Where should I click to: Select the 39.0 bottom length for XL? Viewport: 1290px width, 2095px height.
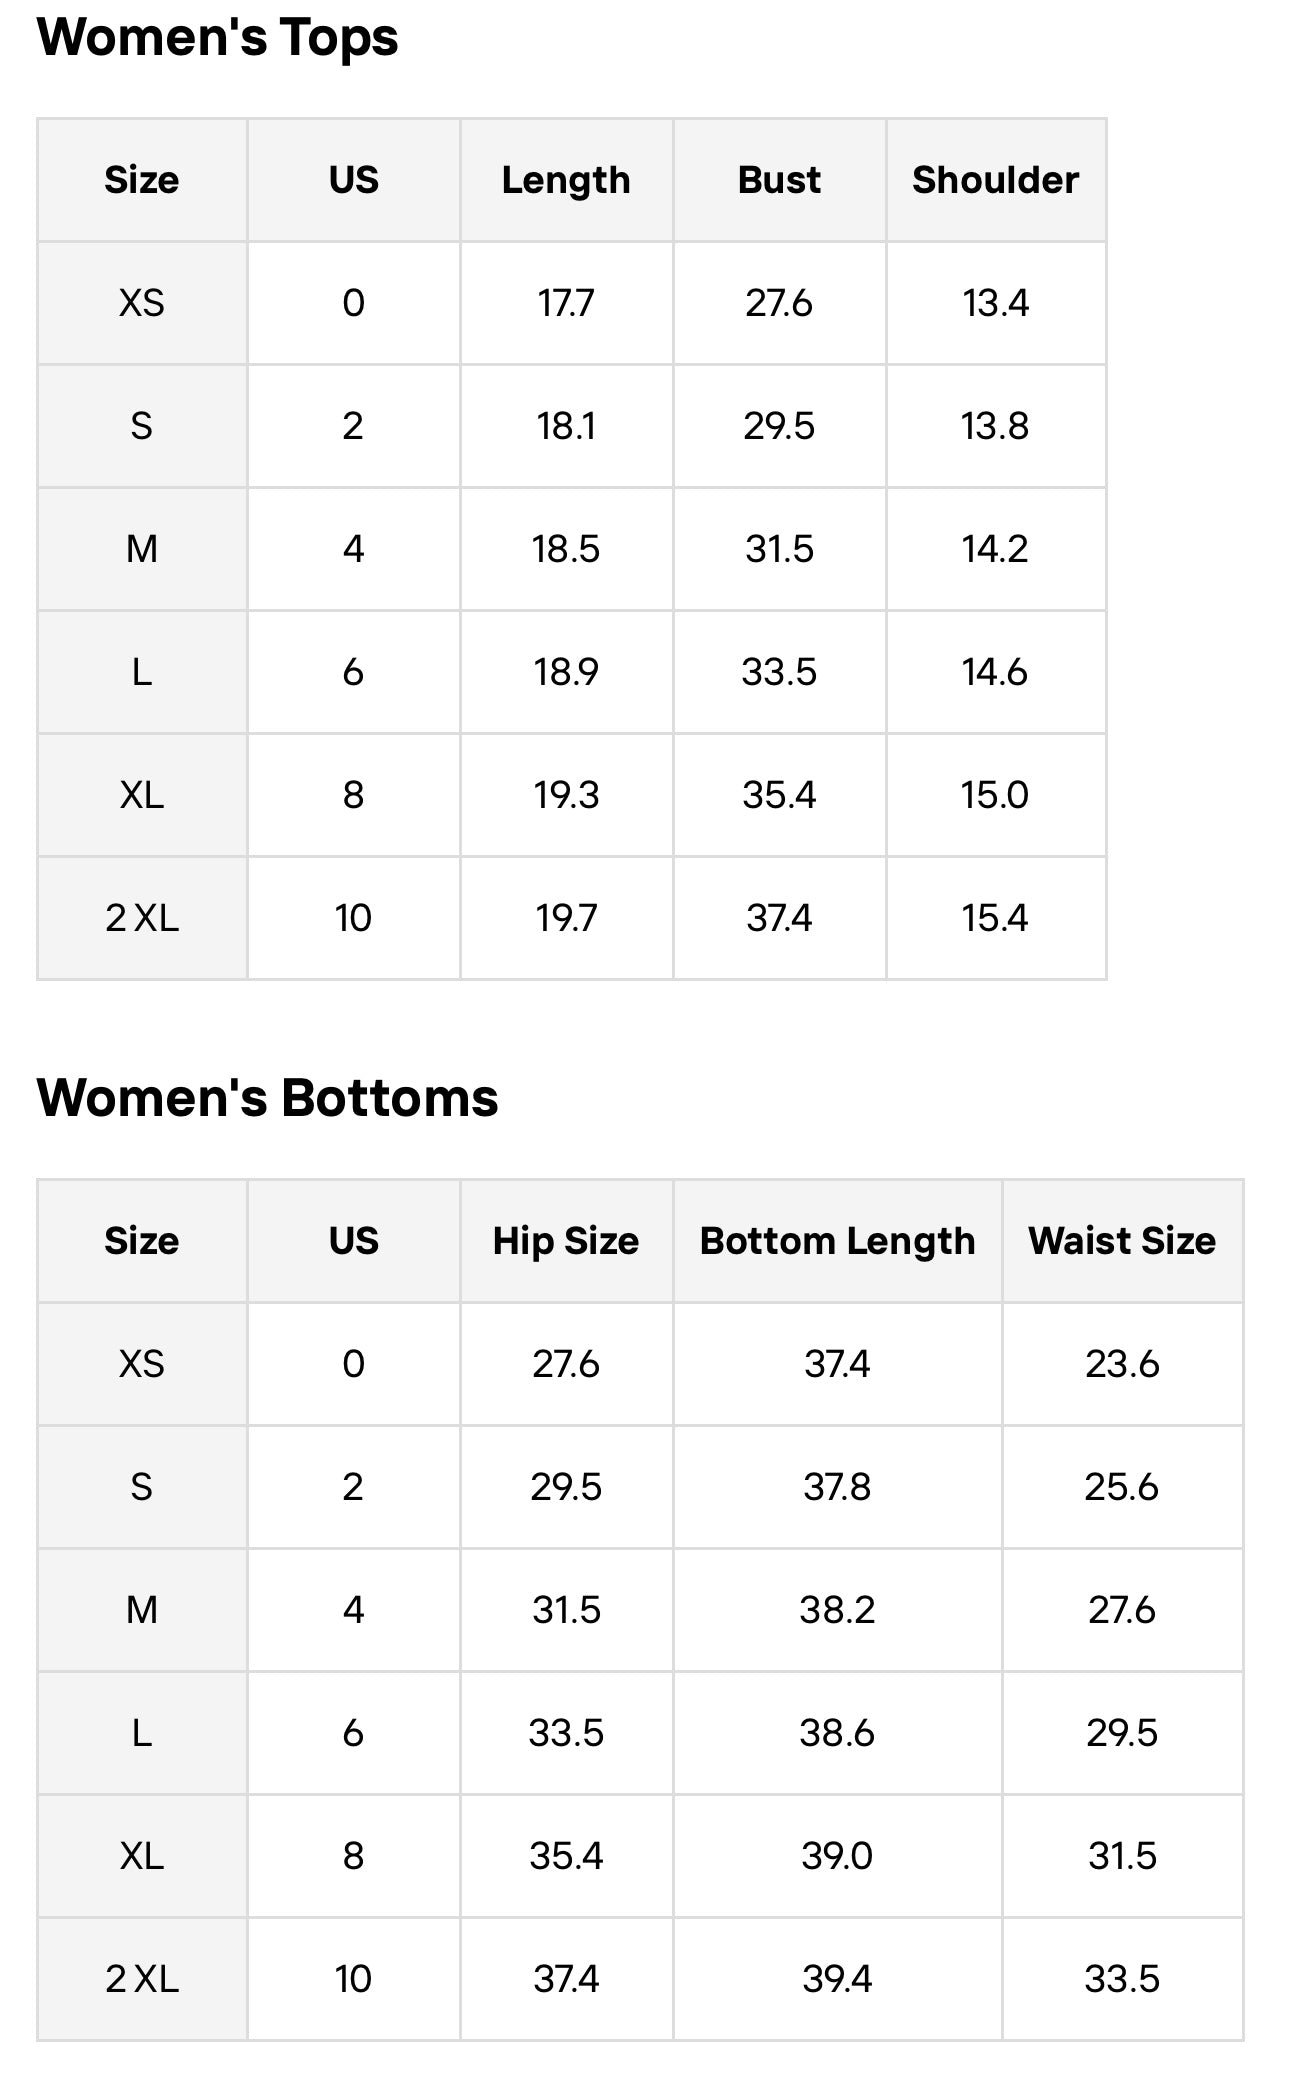pyautogui.click(x=837, y=1856)
